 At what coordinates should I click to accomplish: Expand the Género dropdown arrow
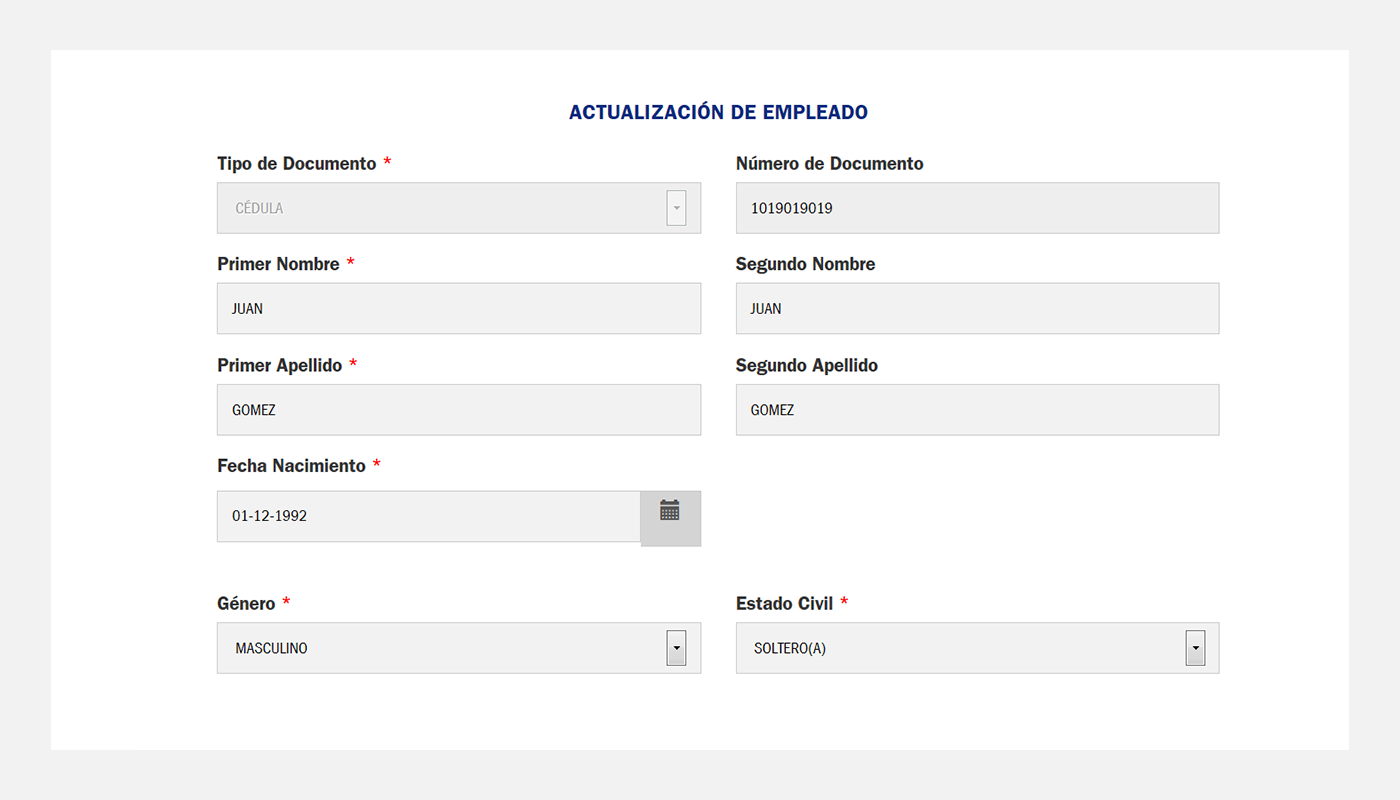pos(676,648)
